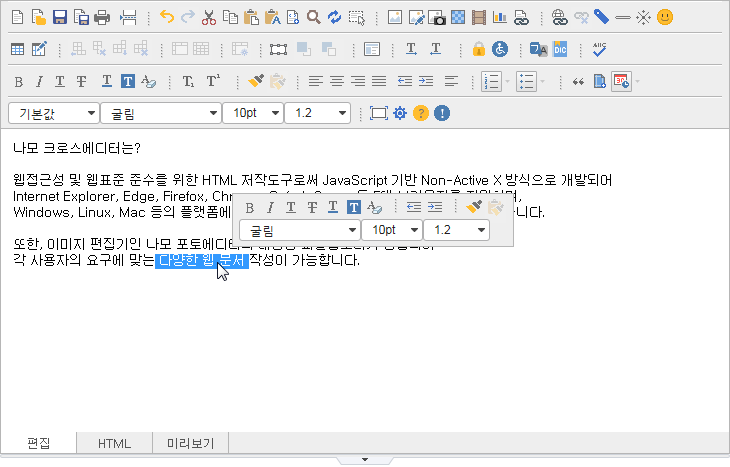
Task: Toggle Underline in the main toolbar
Action: [60, 82]
